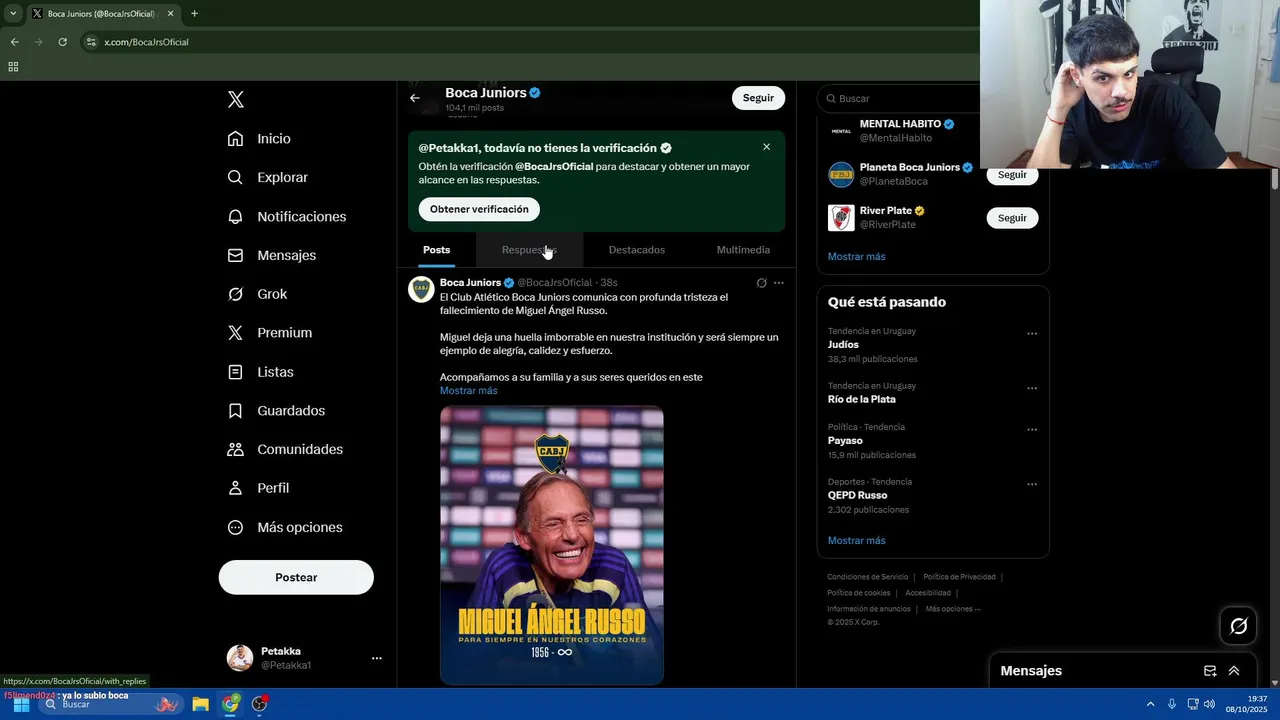Open File Explorer from the taskbar
The height and width of the screenshot is (720, 1280).
[x=200, y=704]
